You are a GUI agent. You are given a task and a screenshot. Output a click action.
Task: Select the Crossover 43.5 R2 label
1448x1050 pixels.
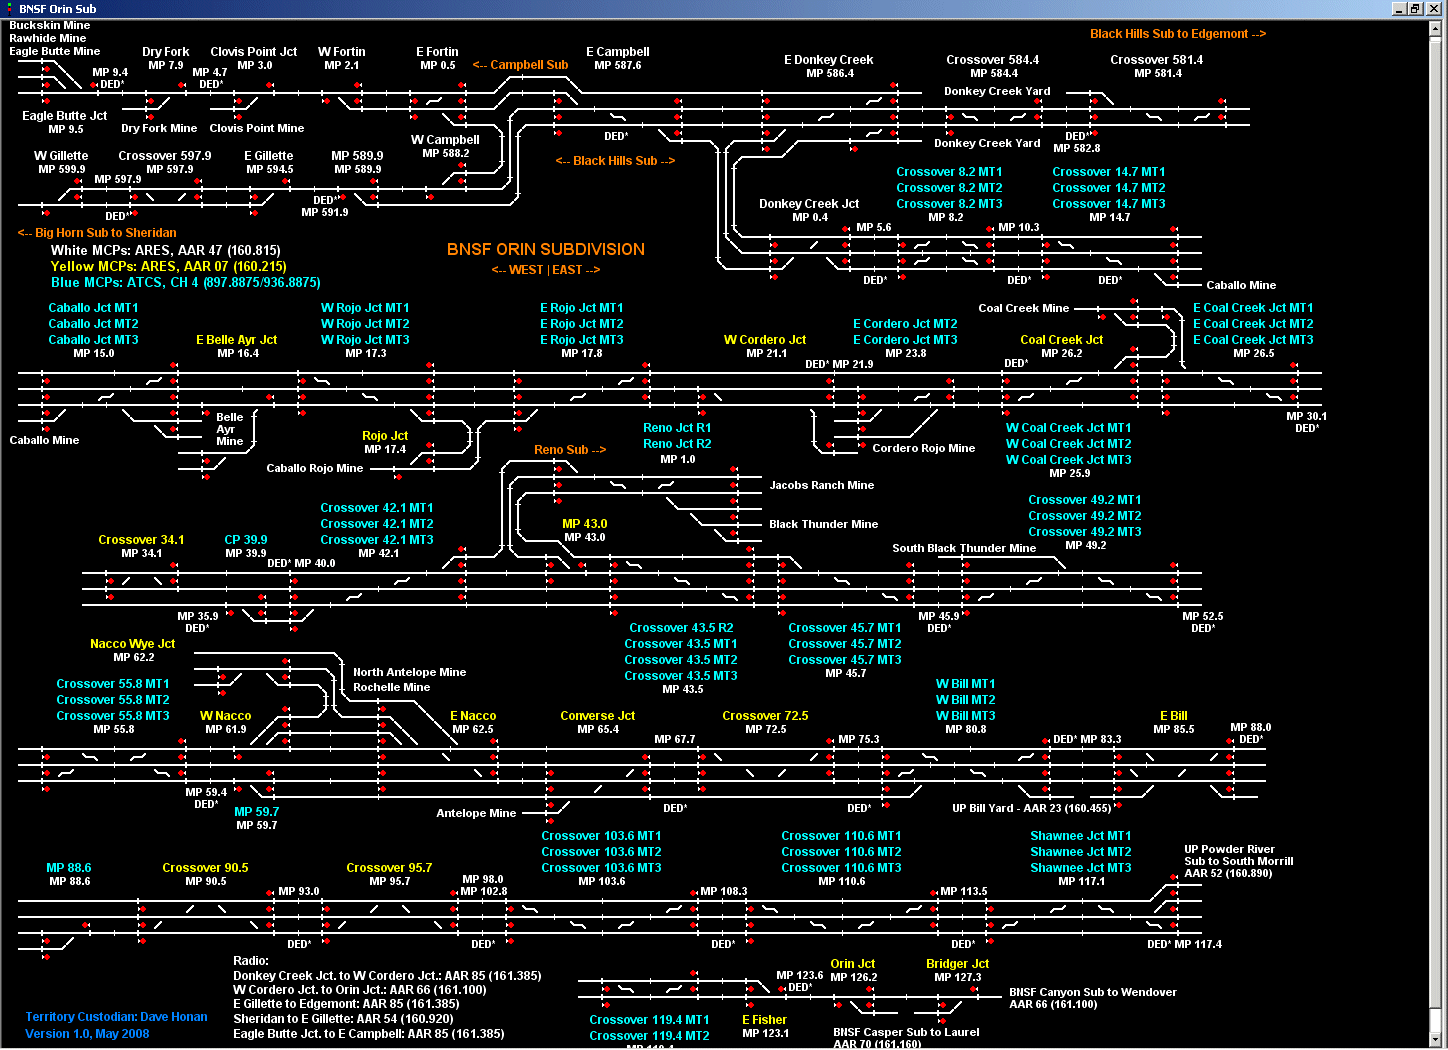[x=681, y=628]
